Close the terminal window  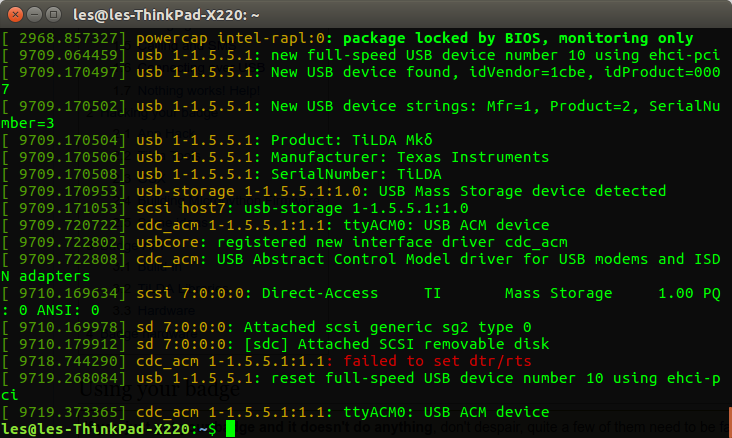(x=13, y=14)
